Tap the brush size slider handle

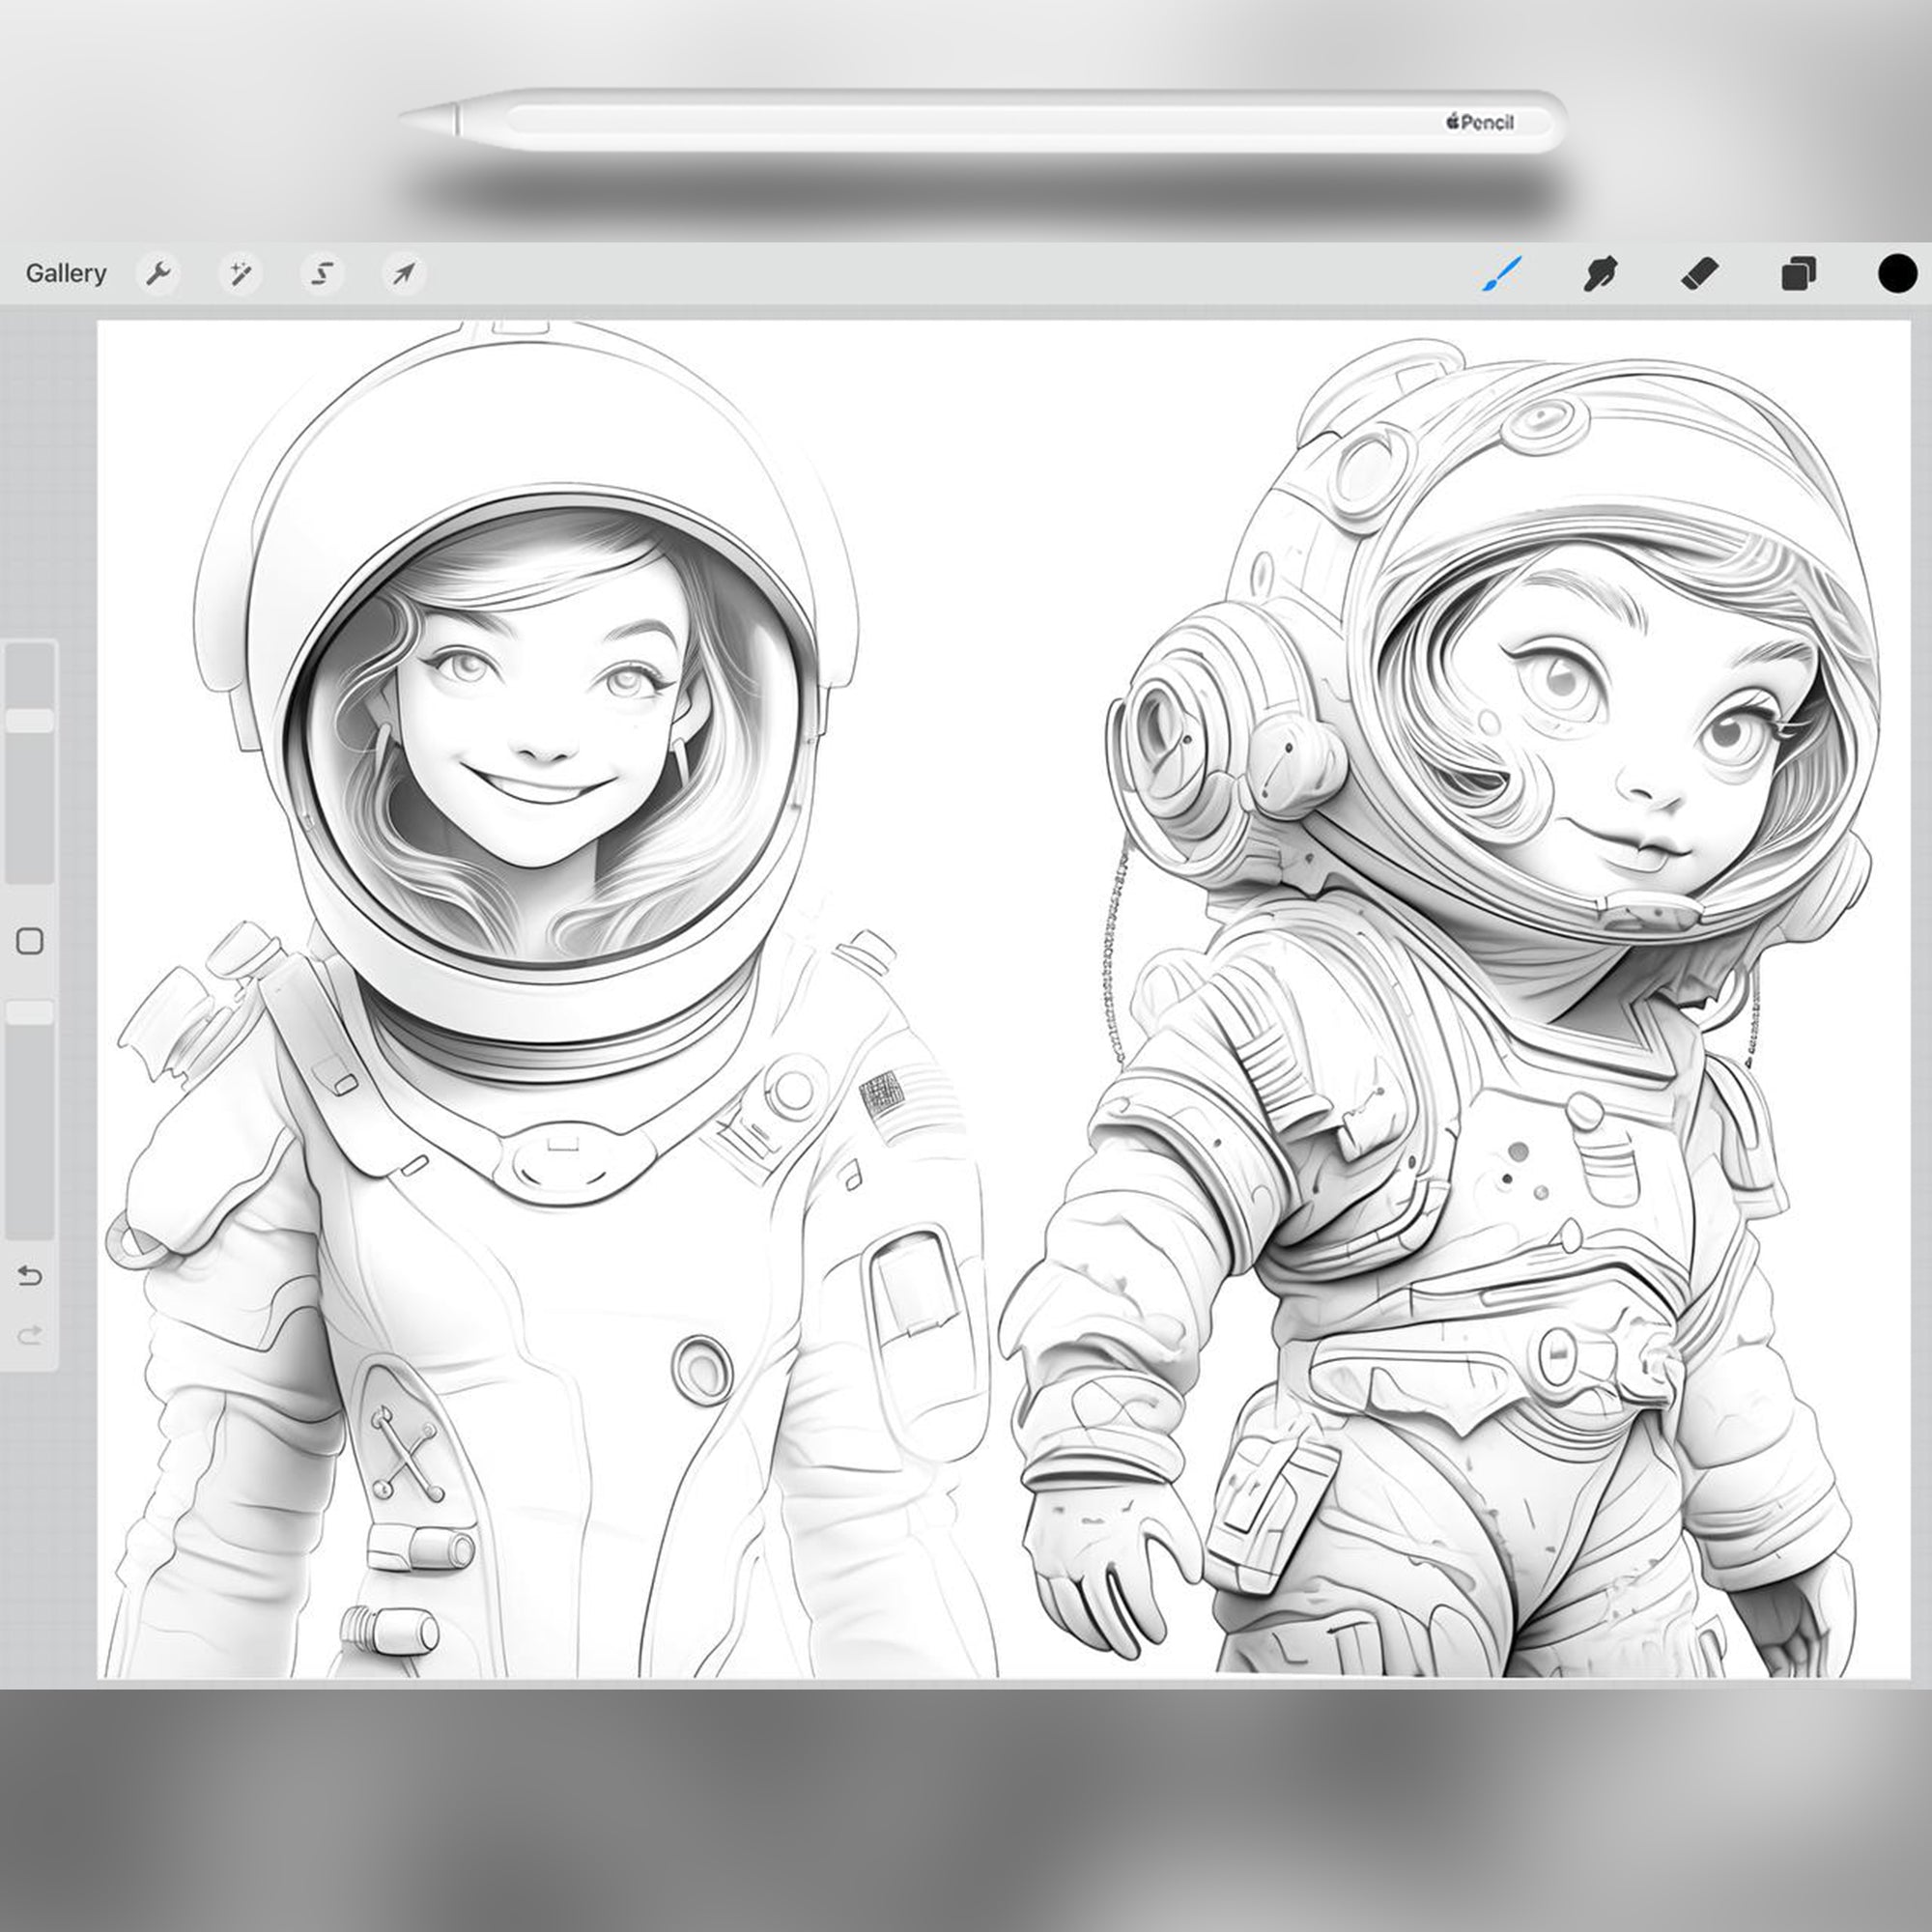click(x=30, y=718)
